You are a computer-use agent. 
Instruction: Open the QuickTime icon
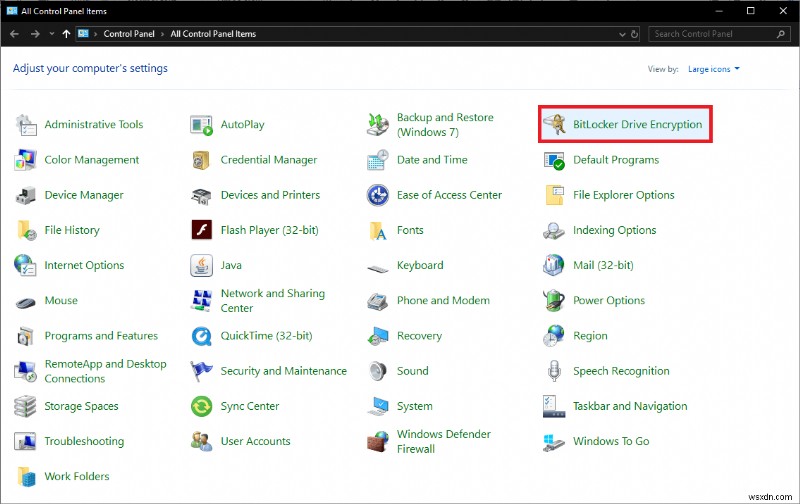tap(202, 336)
